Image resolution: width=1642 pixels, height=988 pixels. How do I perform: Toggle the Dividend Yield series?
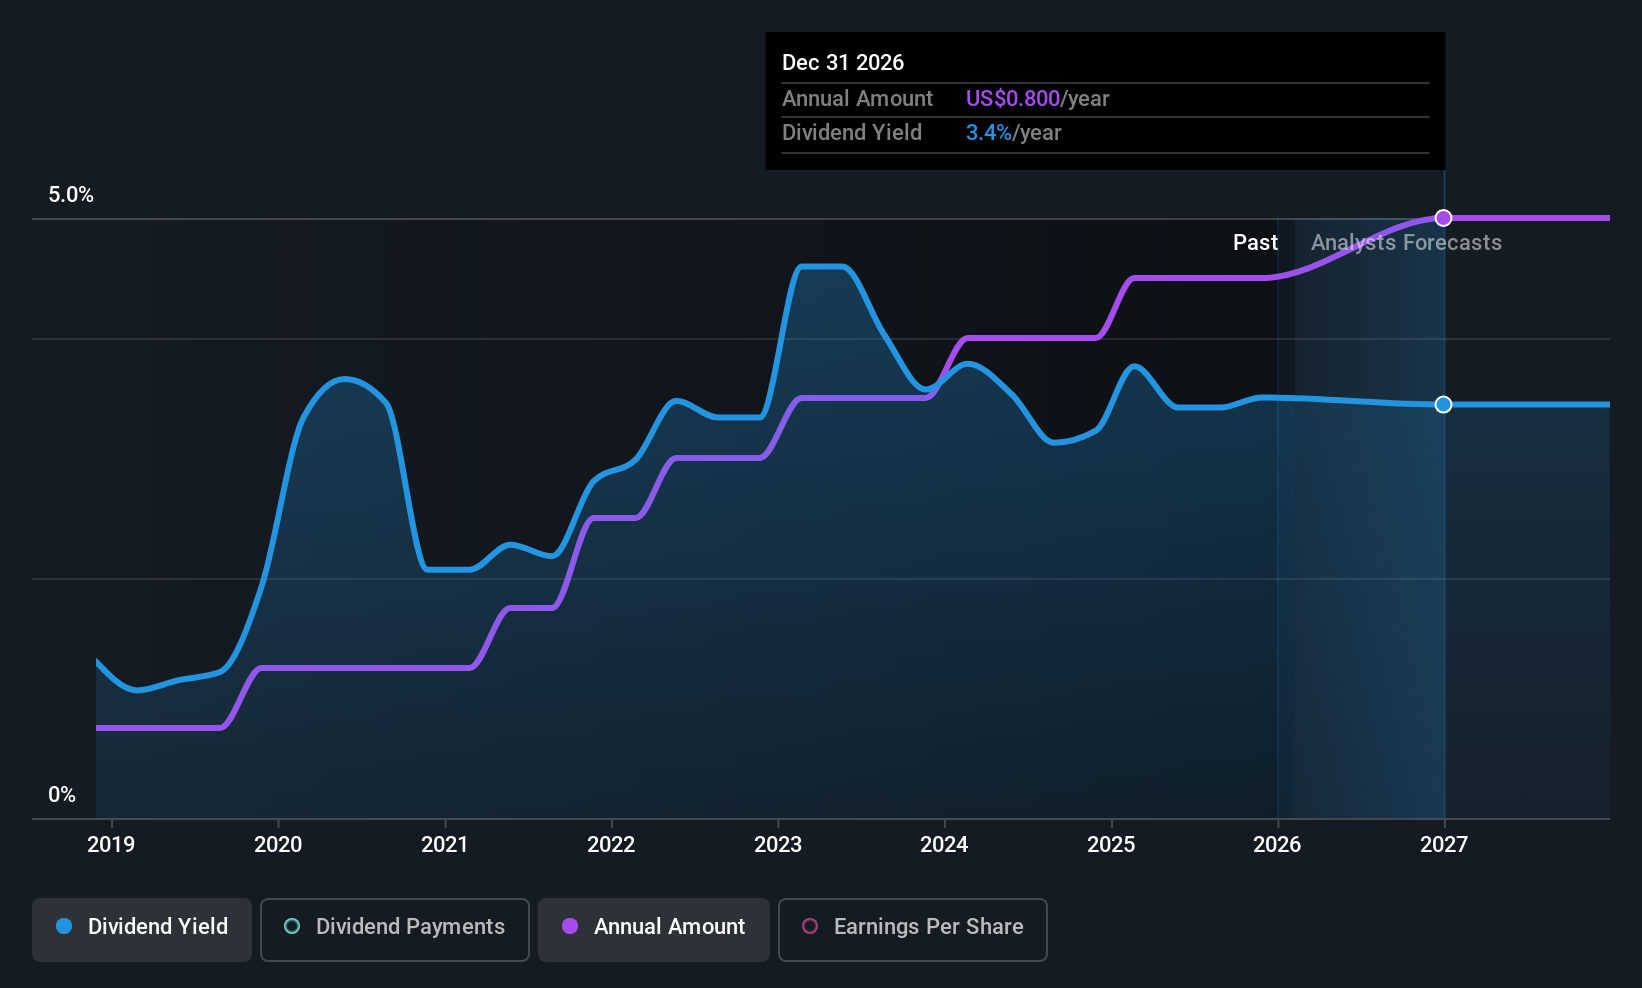point(142,930)
